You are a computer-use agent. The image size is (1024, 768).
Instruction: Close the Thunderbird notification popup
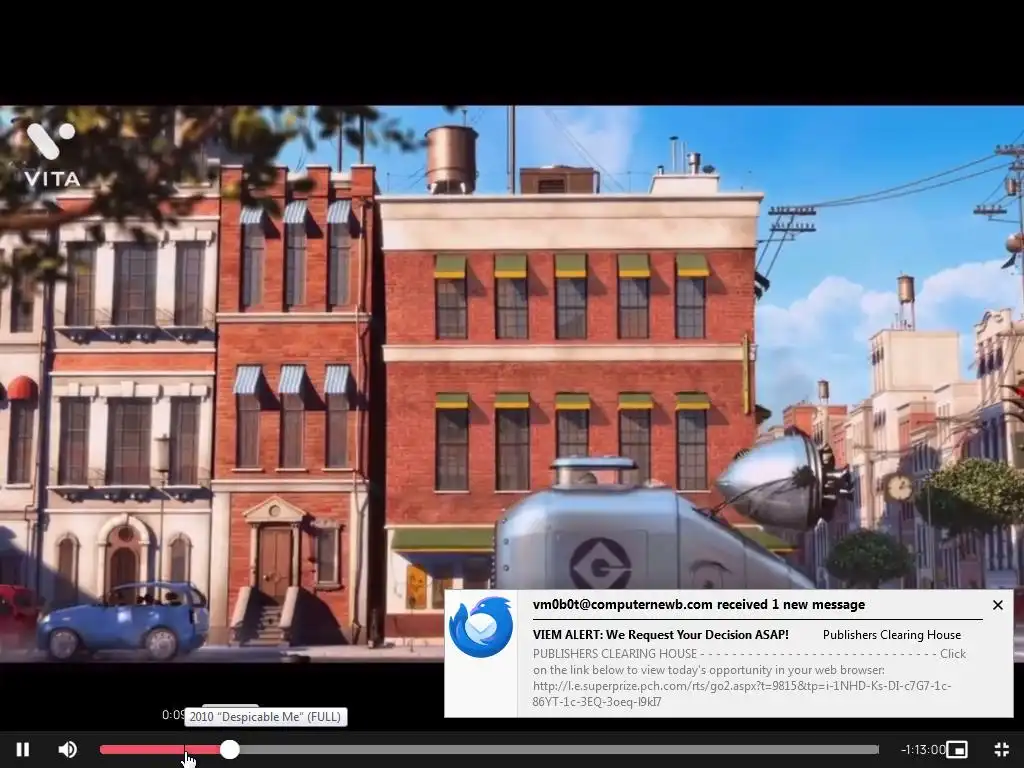tap(997, 605)
